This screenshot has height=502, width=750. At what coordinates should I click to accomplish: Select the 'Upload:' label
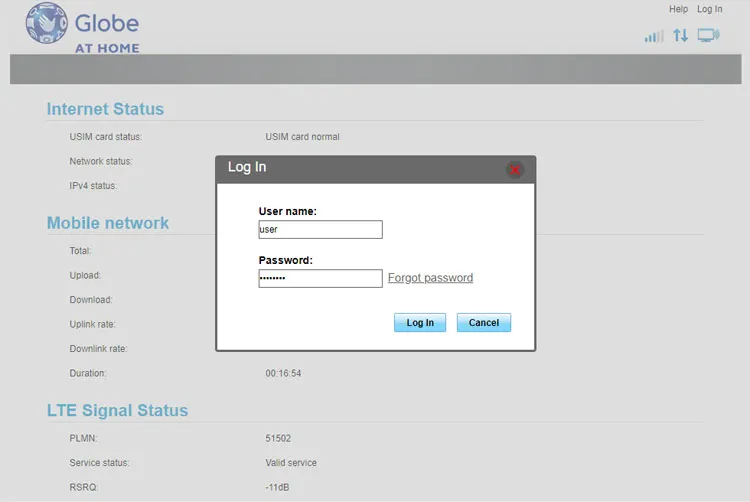pyautogui.click(x=85, y=275)
